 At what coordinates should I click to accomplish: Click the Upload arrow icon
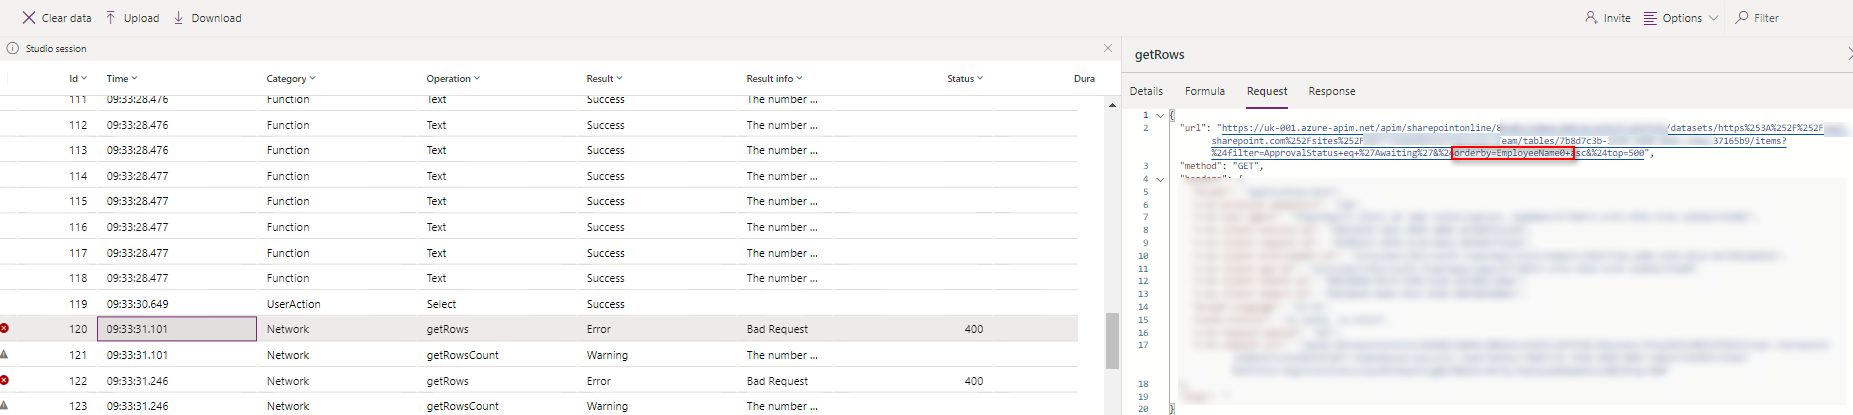(x=111, y=18)
